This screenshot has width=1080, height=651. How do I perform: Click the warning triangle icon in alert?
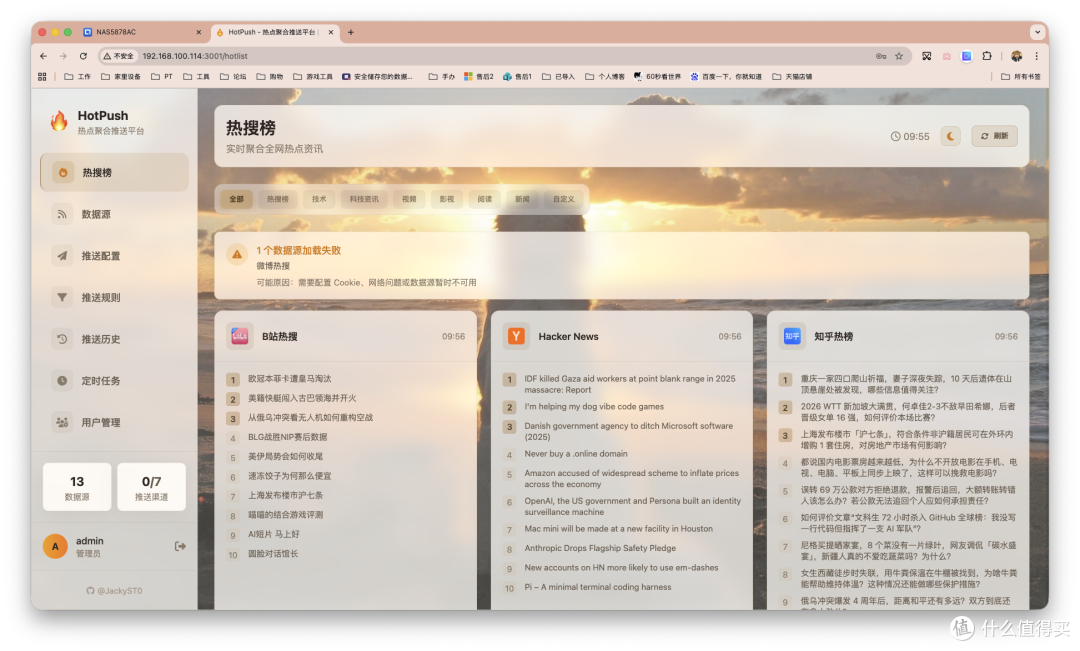(x=237, y=254)
